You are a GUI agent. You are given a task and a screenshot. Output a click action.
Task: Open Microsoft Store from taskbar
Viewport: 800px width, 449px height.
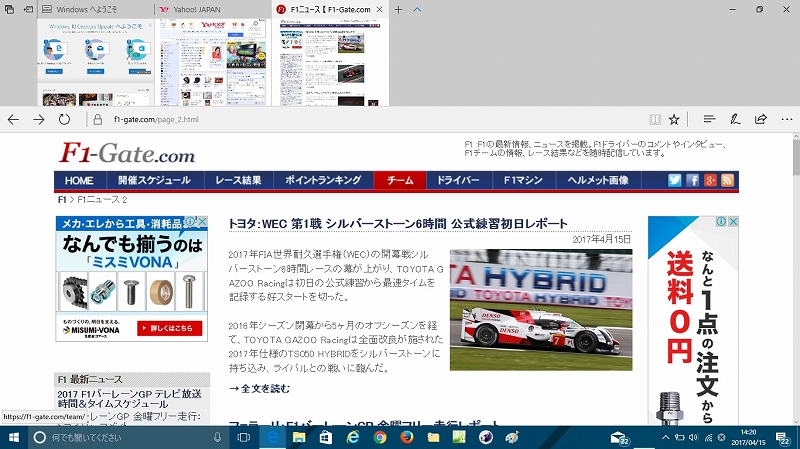click(x=326, y=437)
